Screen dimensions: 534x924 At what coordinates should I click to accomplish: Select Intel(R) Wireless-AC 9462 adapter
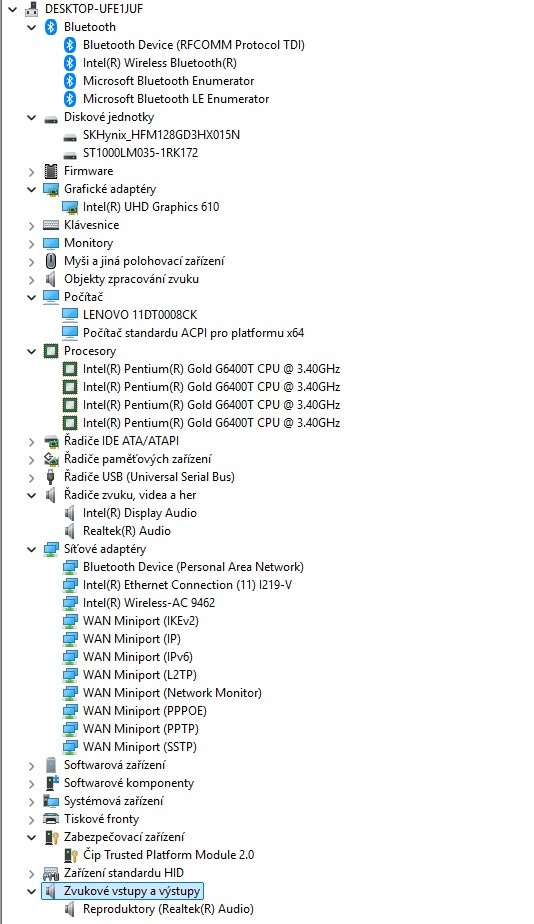[149, 603]
